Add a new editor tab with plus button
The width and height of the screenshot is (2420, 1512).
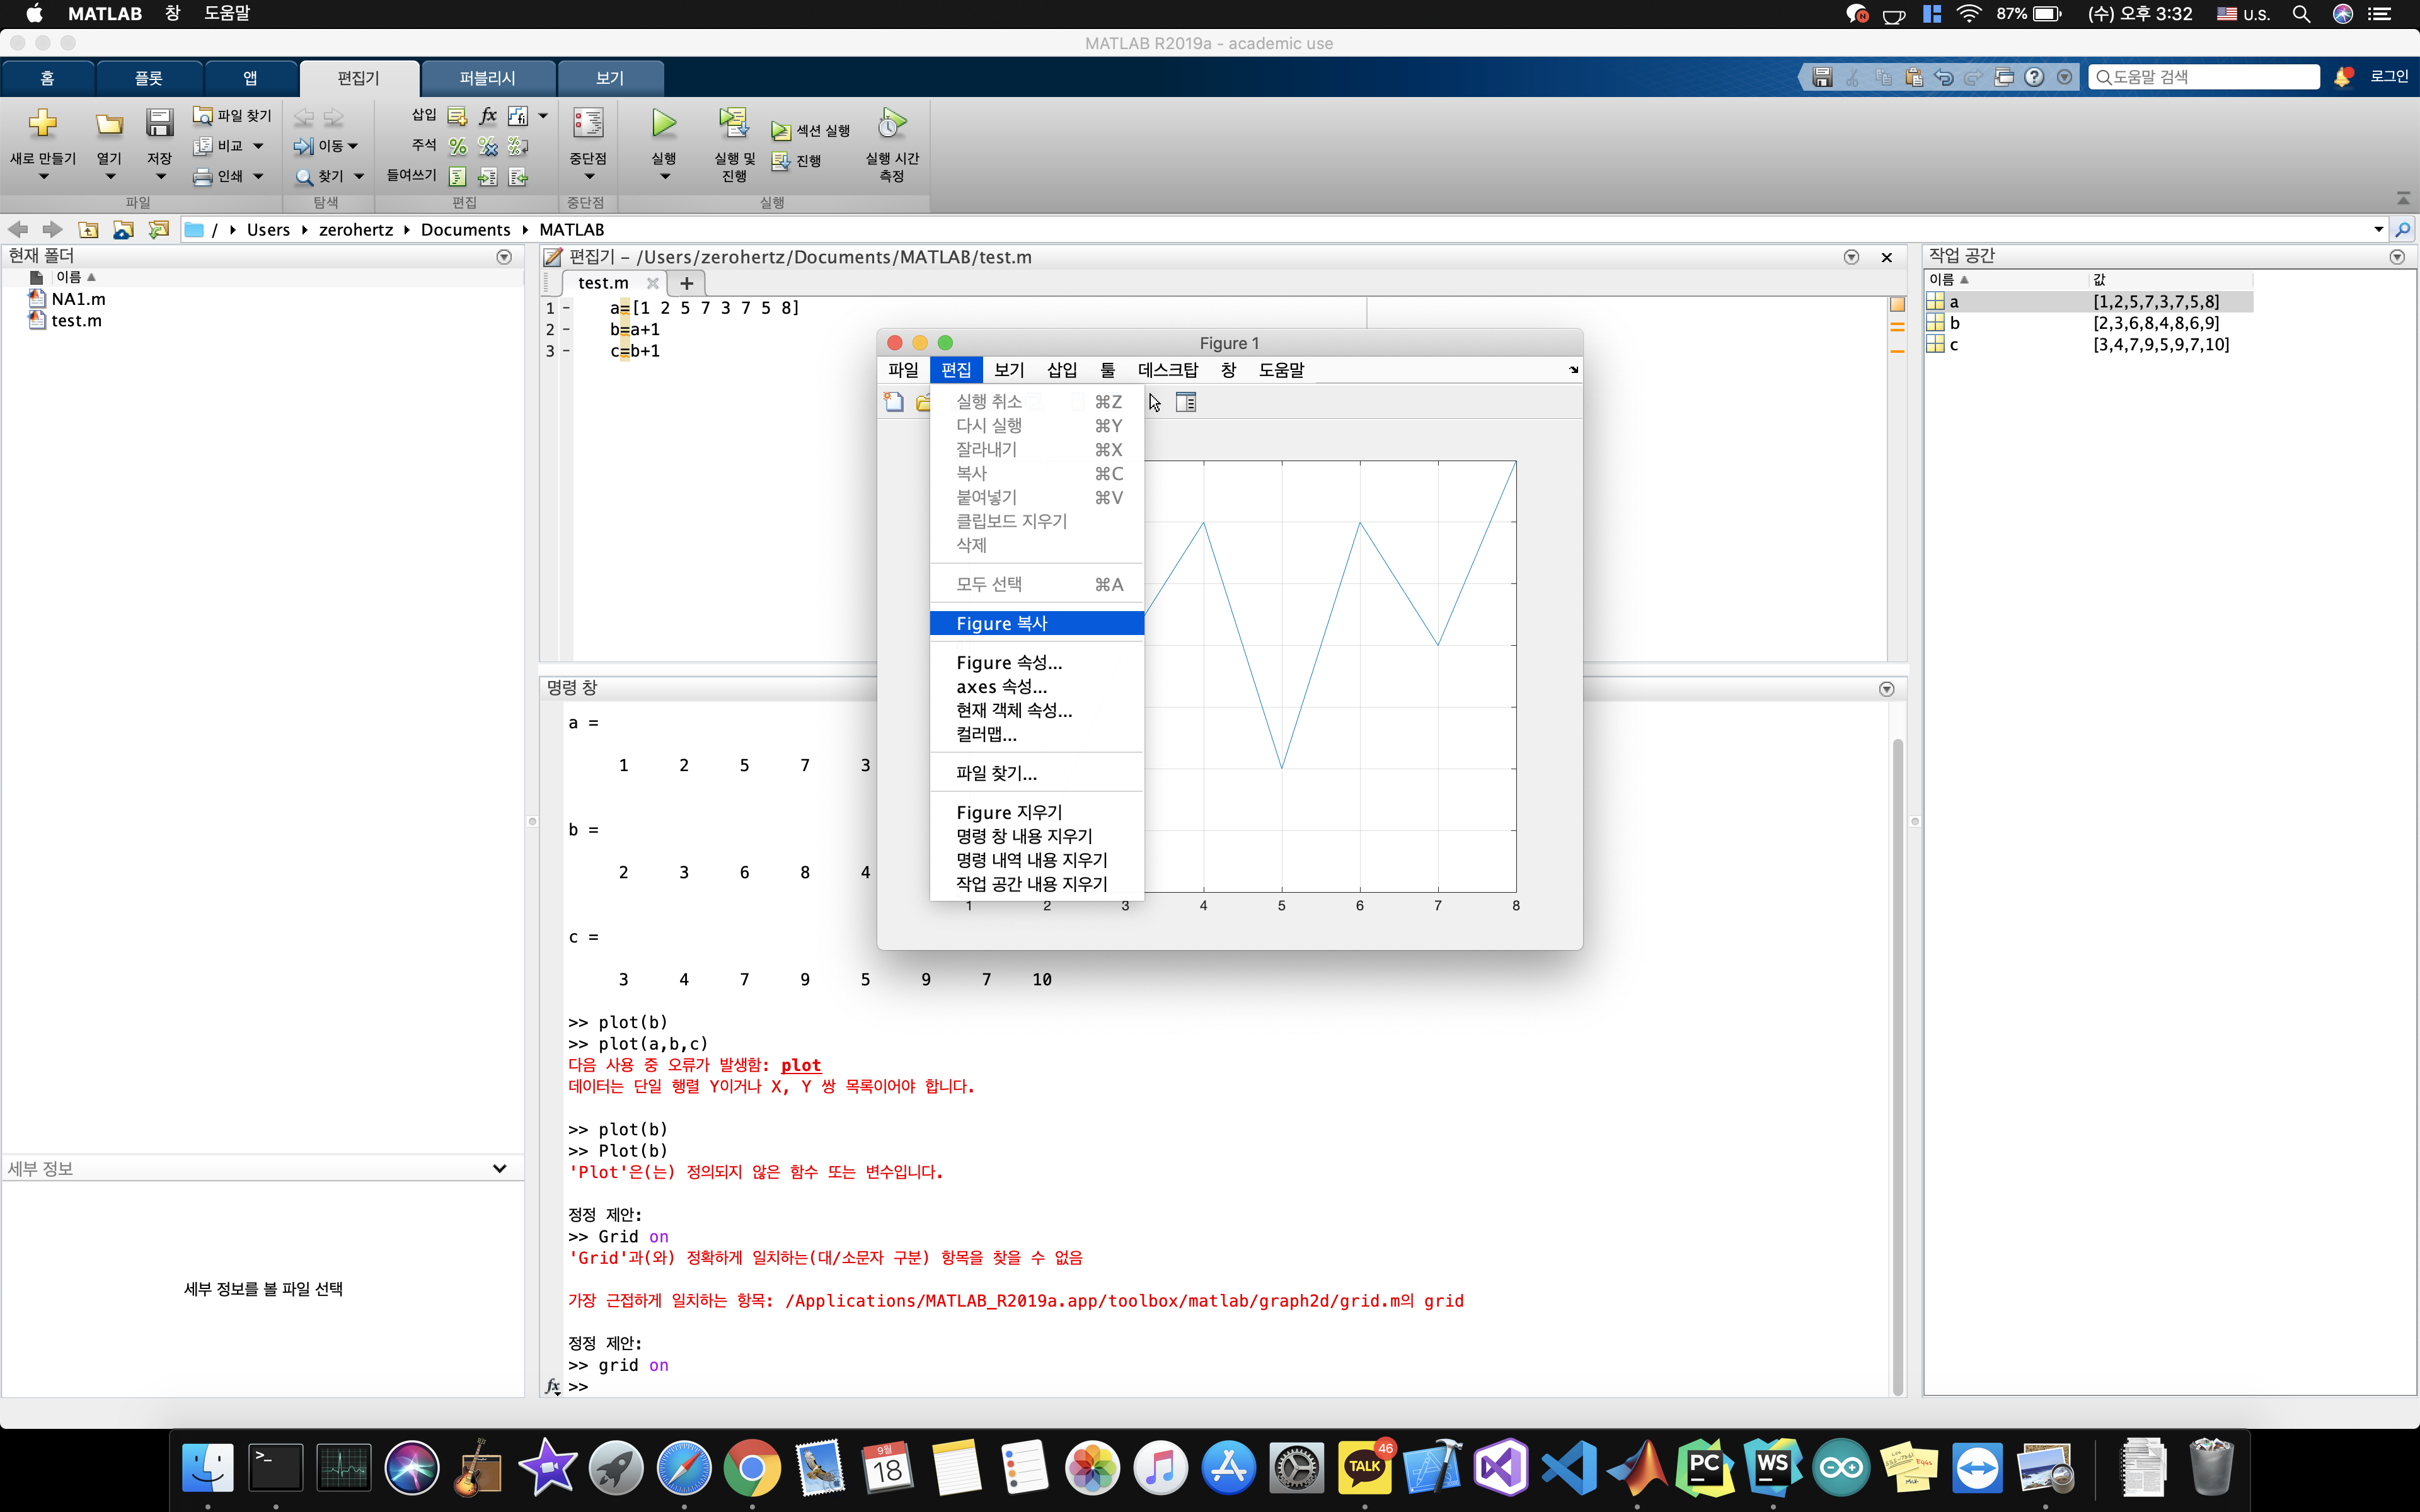(686, 283)
